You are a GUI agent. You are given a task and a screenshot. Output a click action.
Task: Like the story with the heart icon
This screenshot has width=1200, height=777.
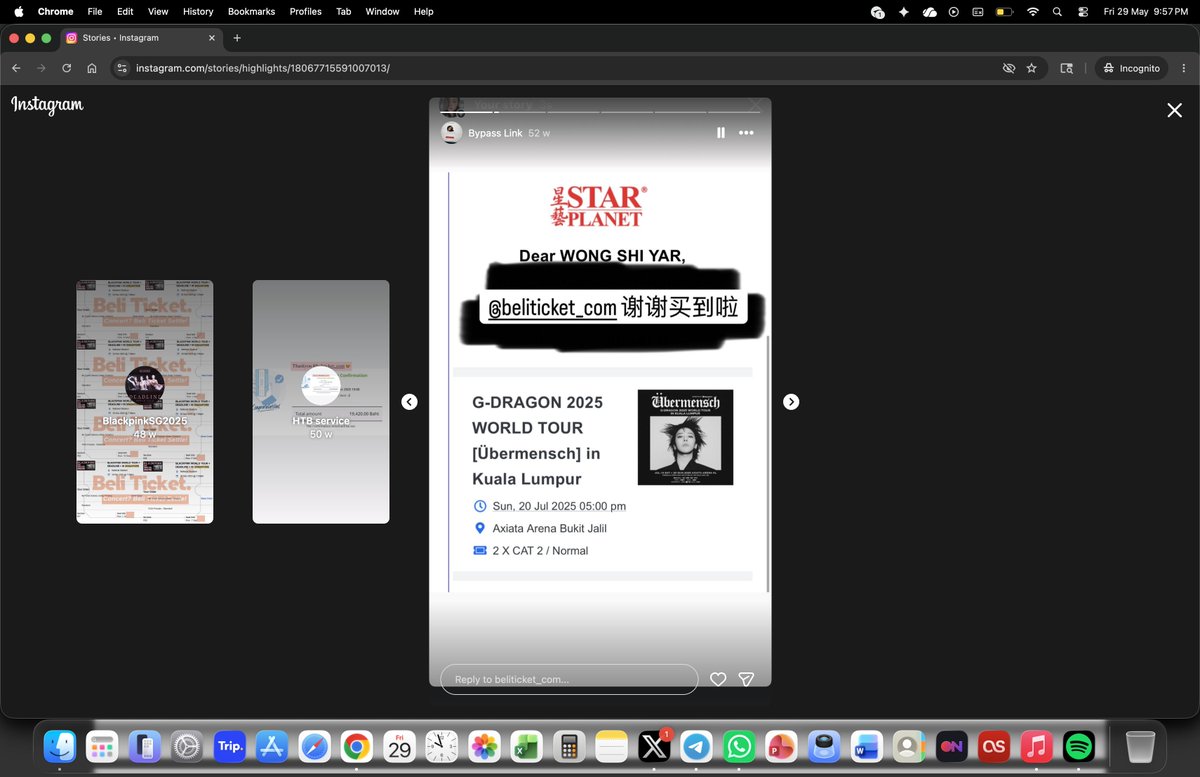tap(717, 679)
